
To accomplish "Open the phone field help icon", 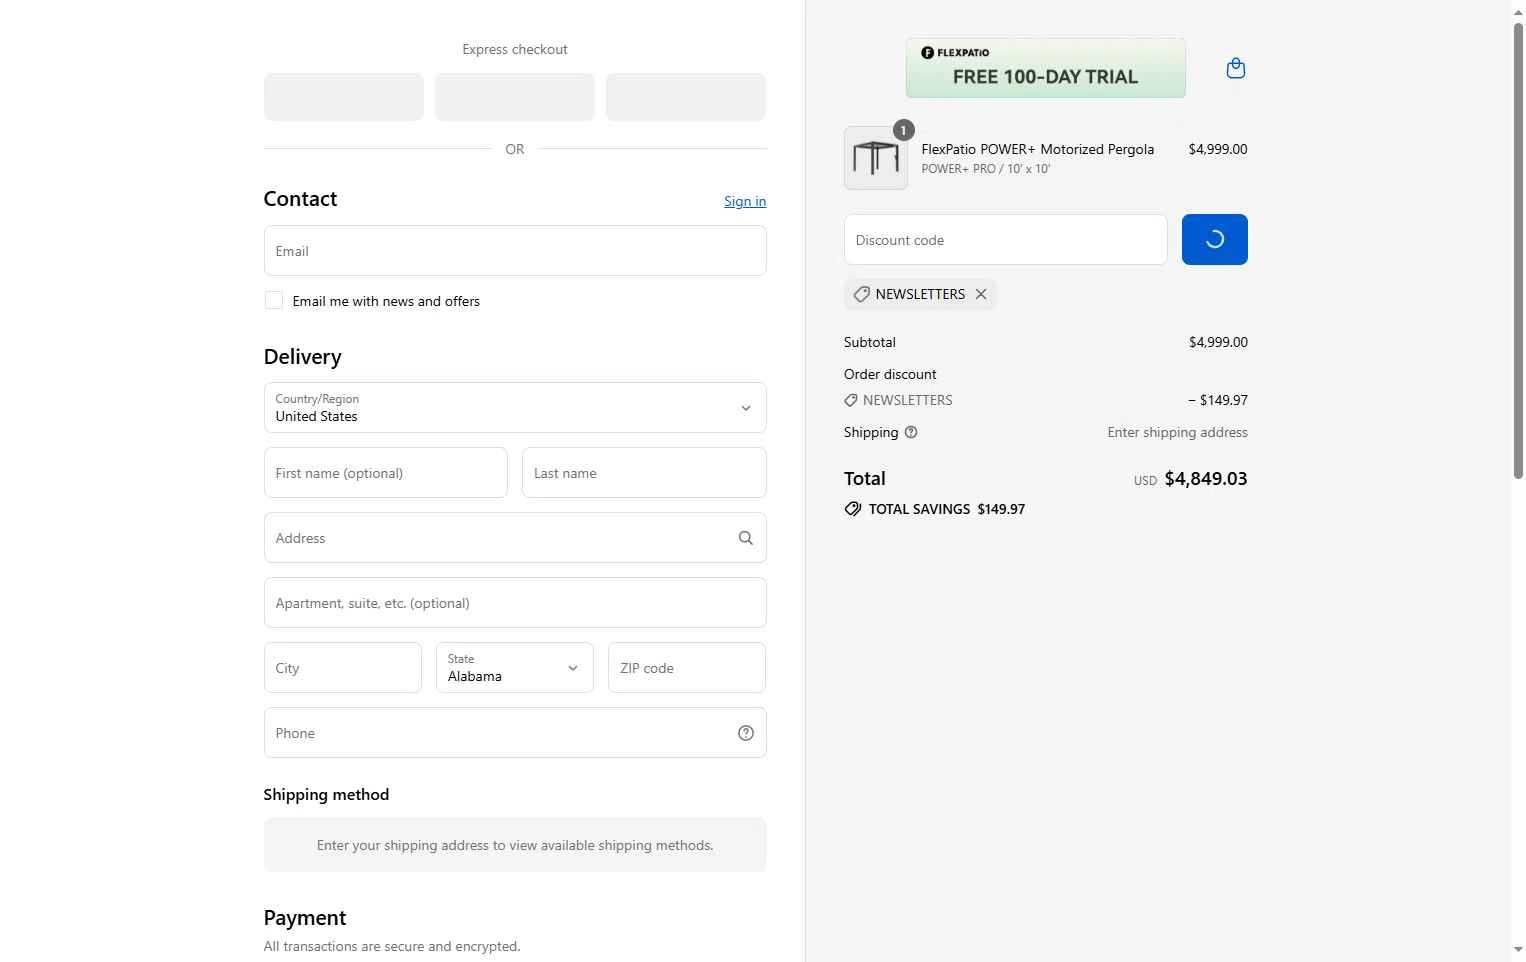I will click(x=746, y=733).
